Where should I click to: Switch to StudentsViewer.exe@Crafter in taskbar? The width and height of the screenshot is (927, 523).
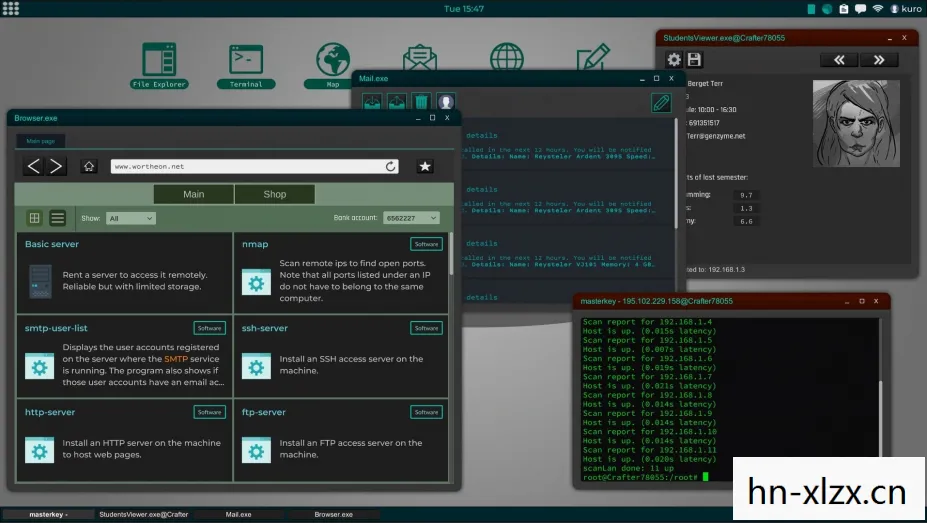(x=144, y=515)
